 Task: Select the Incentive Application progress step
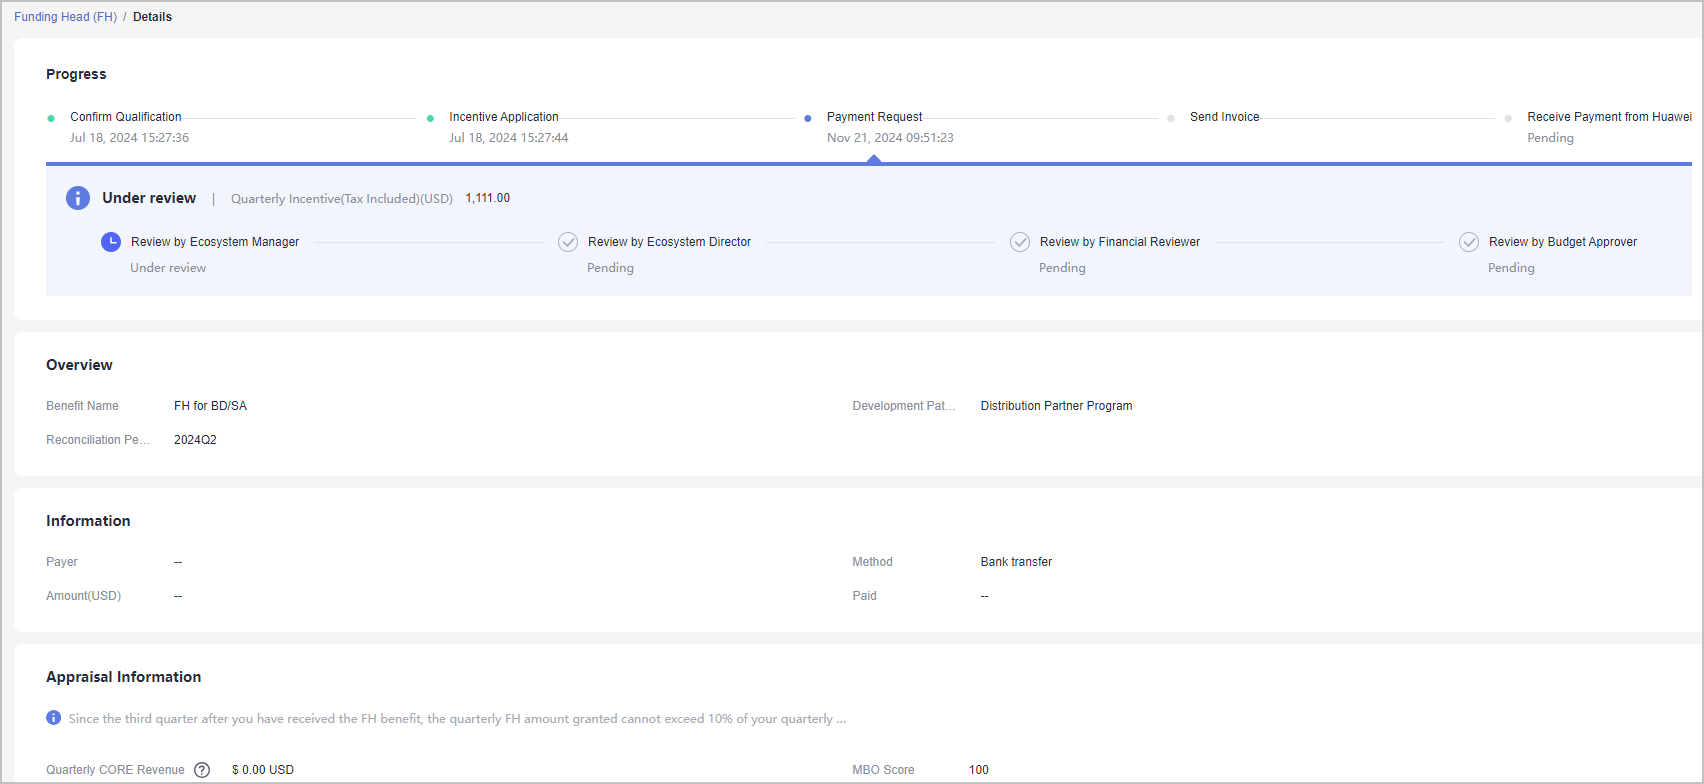coord(503,117)
